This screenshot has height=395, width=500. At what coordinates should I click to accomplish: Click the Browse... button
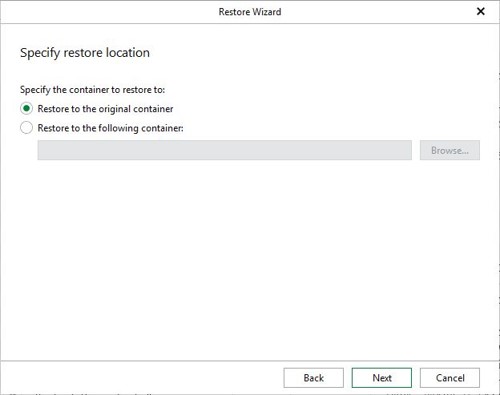450,150
